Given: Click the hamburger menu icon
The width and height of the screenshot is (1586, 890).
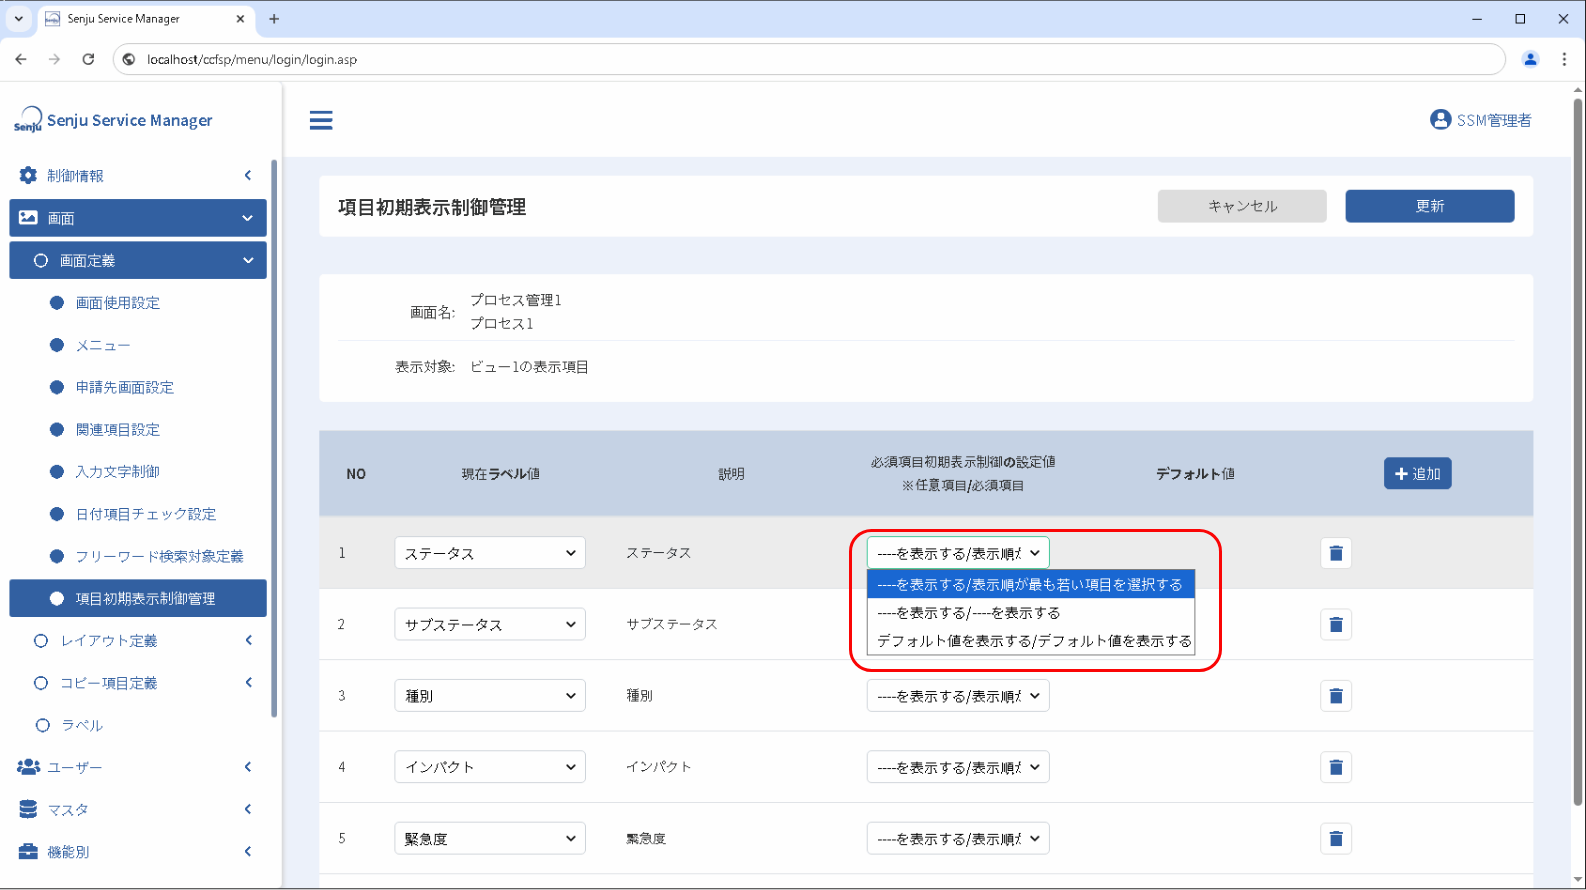Looking at the screenshot, I should (x=321, y=120).
